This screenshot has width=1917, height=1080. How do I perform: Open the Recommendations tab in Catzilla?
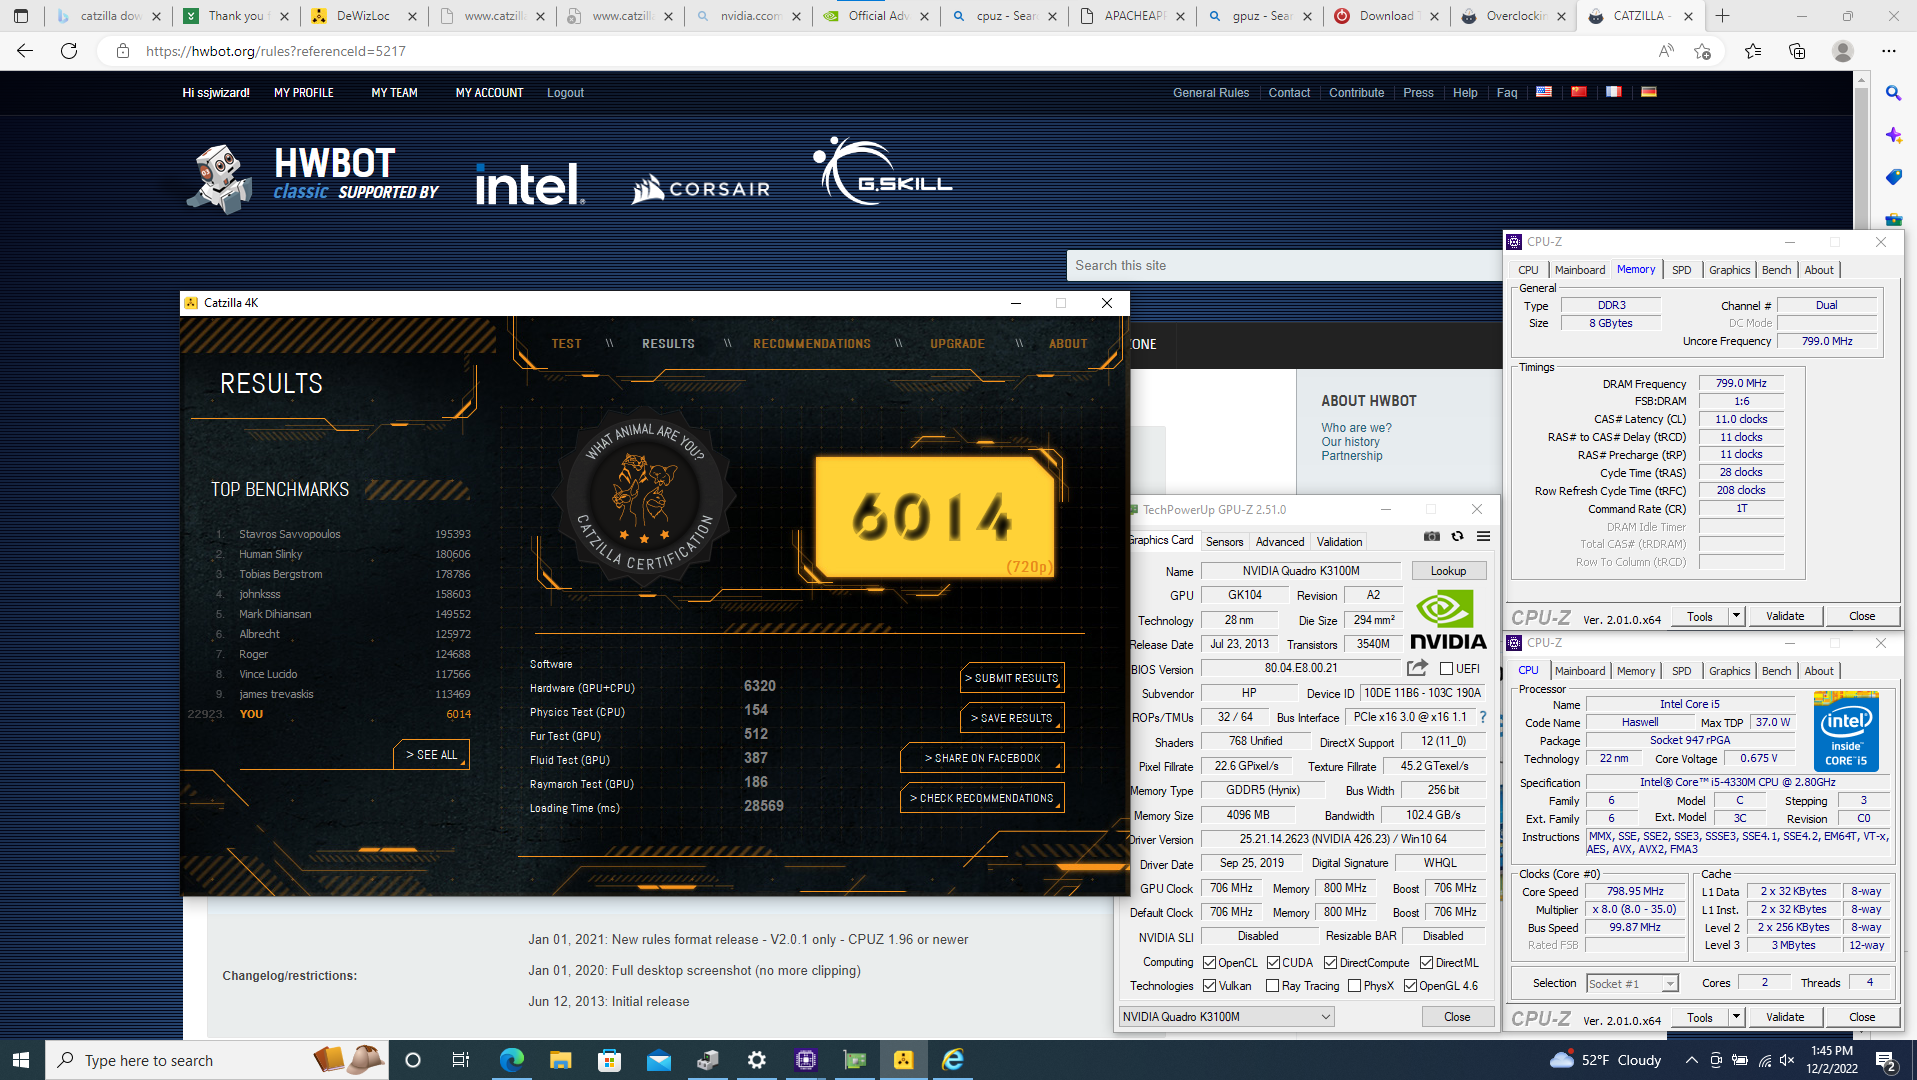[812, 344]
